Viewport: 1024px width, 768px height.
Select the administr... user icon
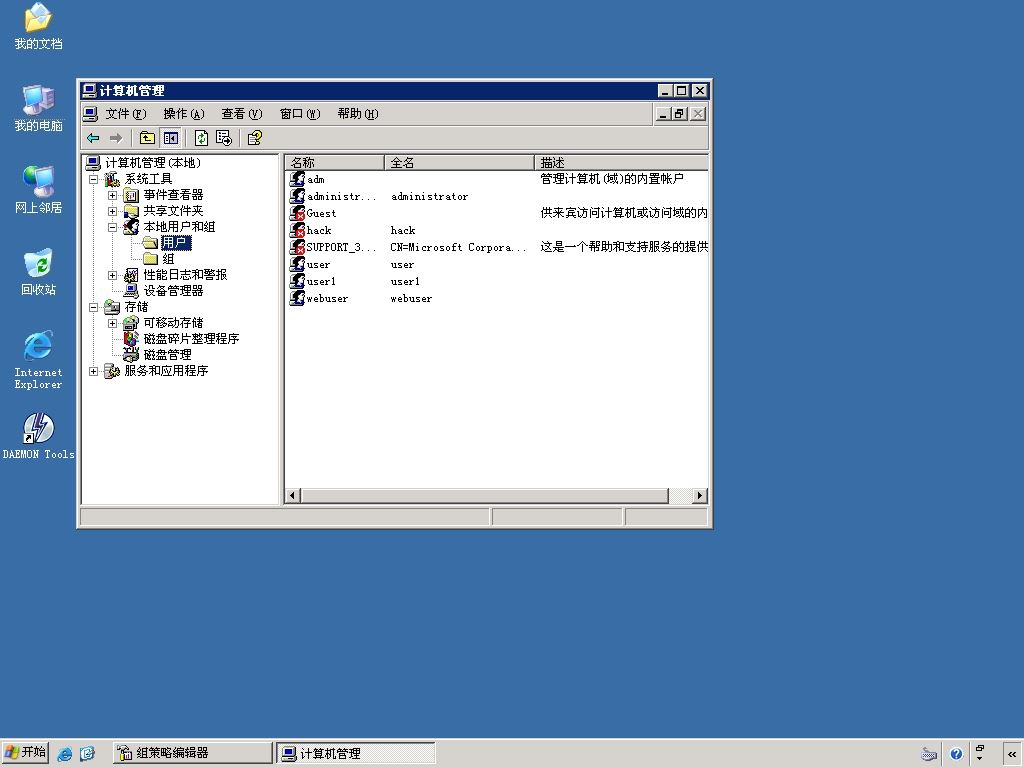click(297, 195)
